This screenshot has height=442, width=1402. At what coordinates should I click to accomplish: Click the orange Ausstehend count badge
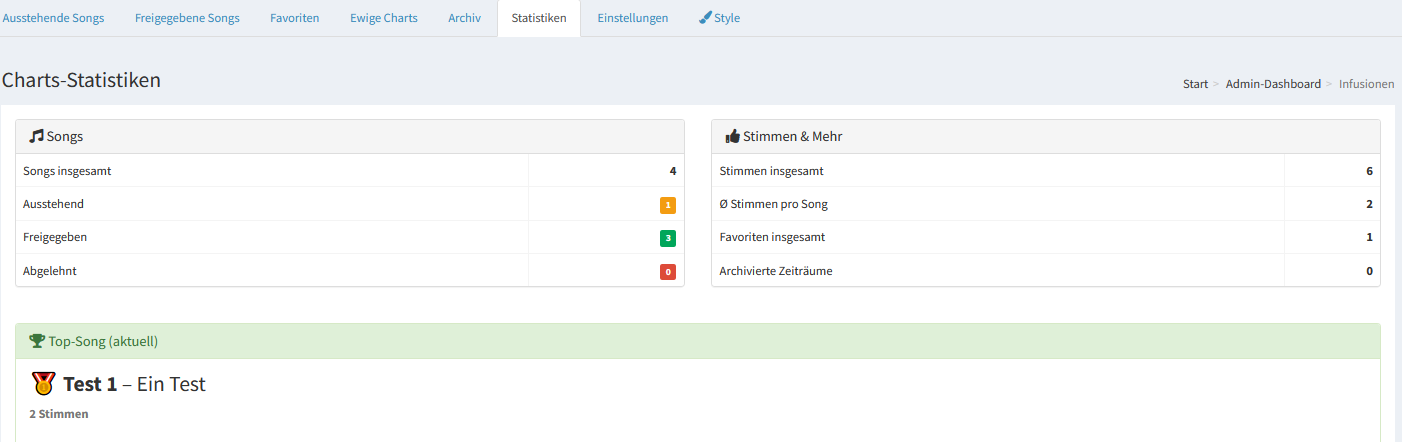click(668, 205)
